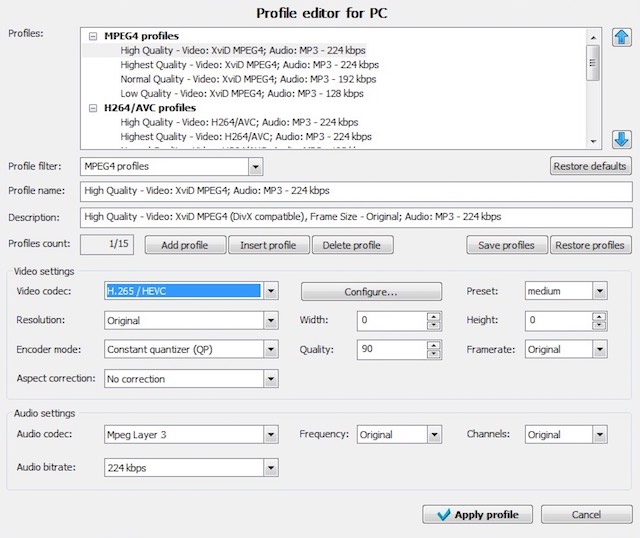Image resolution: width=640 pixels, height=538 pixels.
Task: Click into the Profile name field
Action: click(x=356, y=191)
